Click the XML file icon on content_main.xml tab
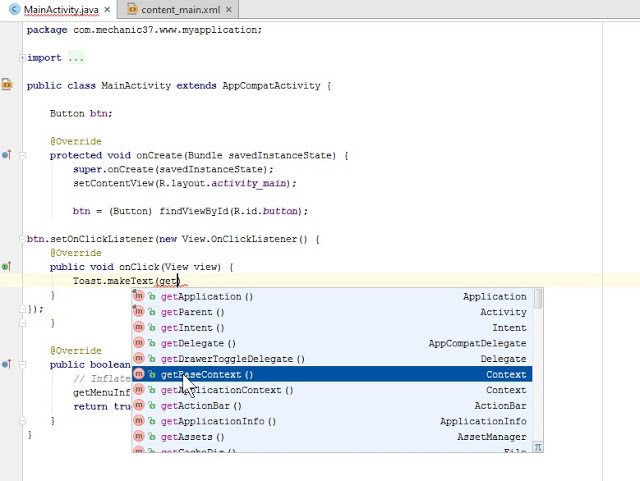640x481 pixels. coord(132,9)
